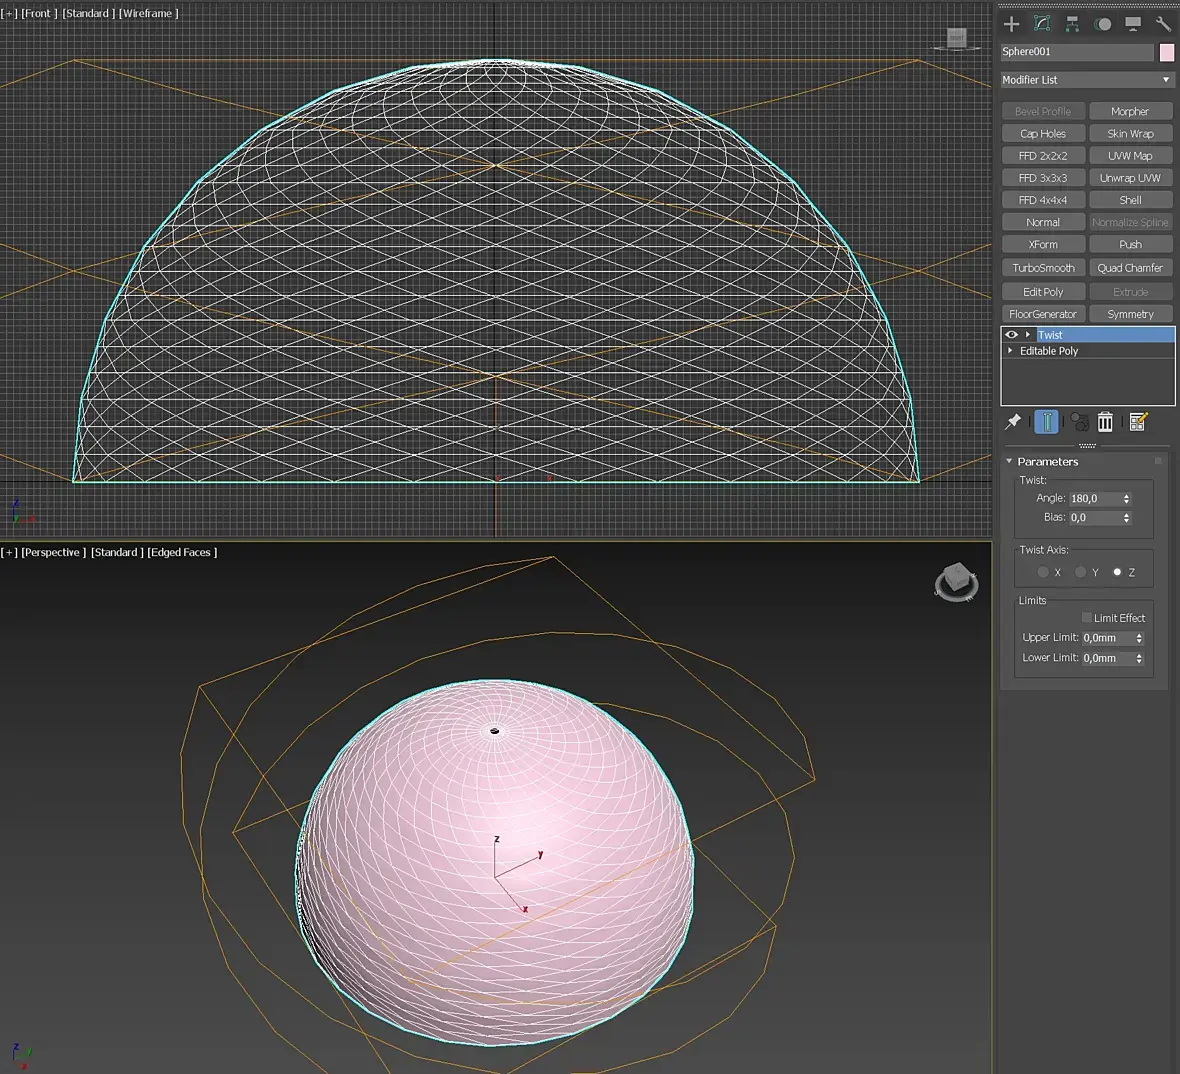This screenshot has height=1074, width=1180.
Task: Hide the Twist modifier using the eye icon
Action: pos(1011,335)
